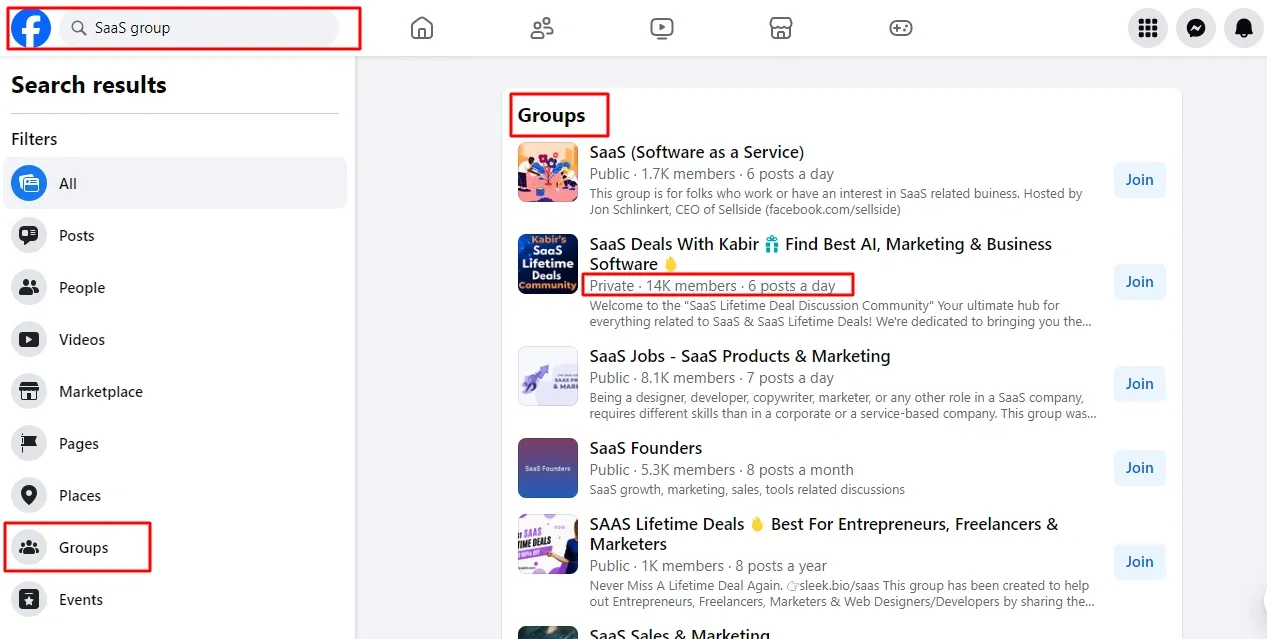This screenshot has height=639, width=1267.
Task: Join the SaaS Founders group
Action: (x=1139, y=468)
